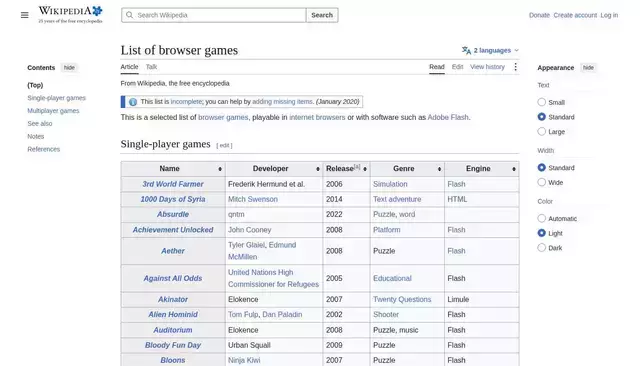Select Standard text size
Viewport: 640px width, 366px height.
click(542, 117)
